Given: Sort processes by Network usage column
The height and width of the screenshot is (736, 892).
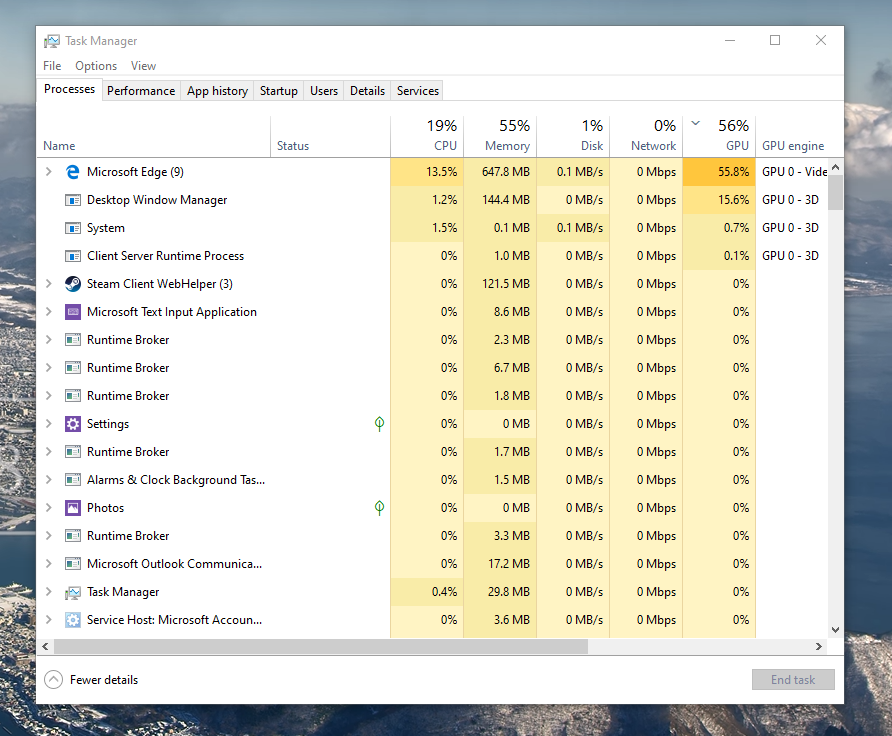Looking at the screenshot, I should pos(646,137).
